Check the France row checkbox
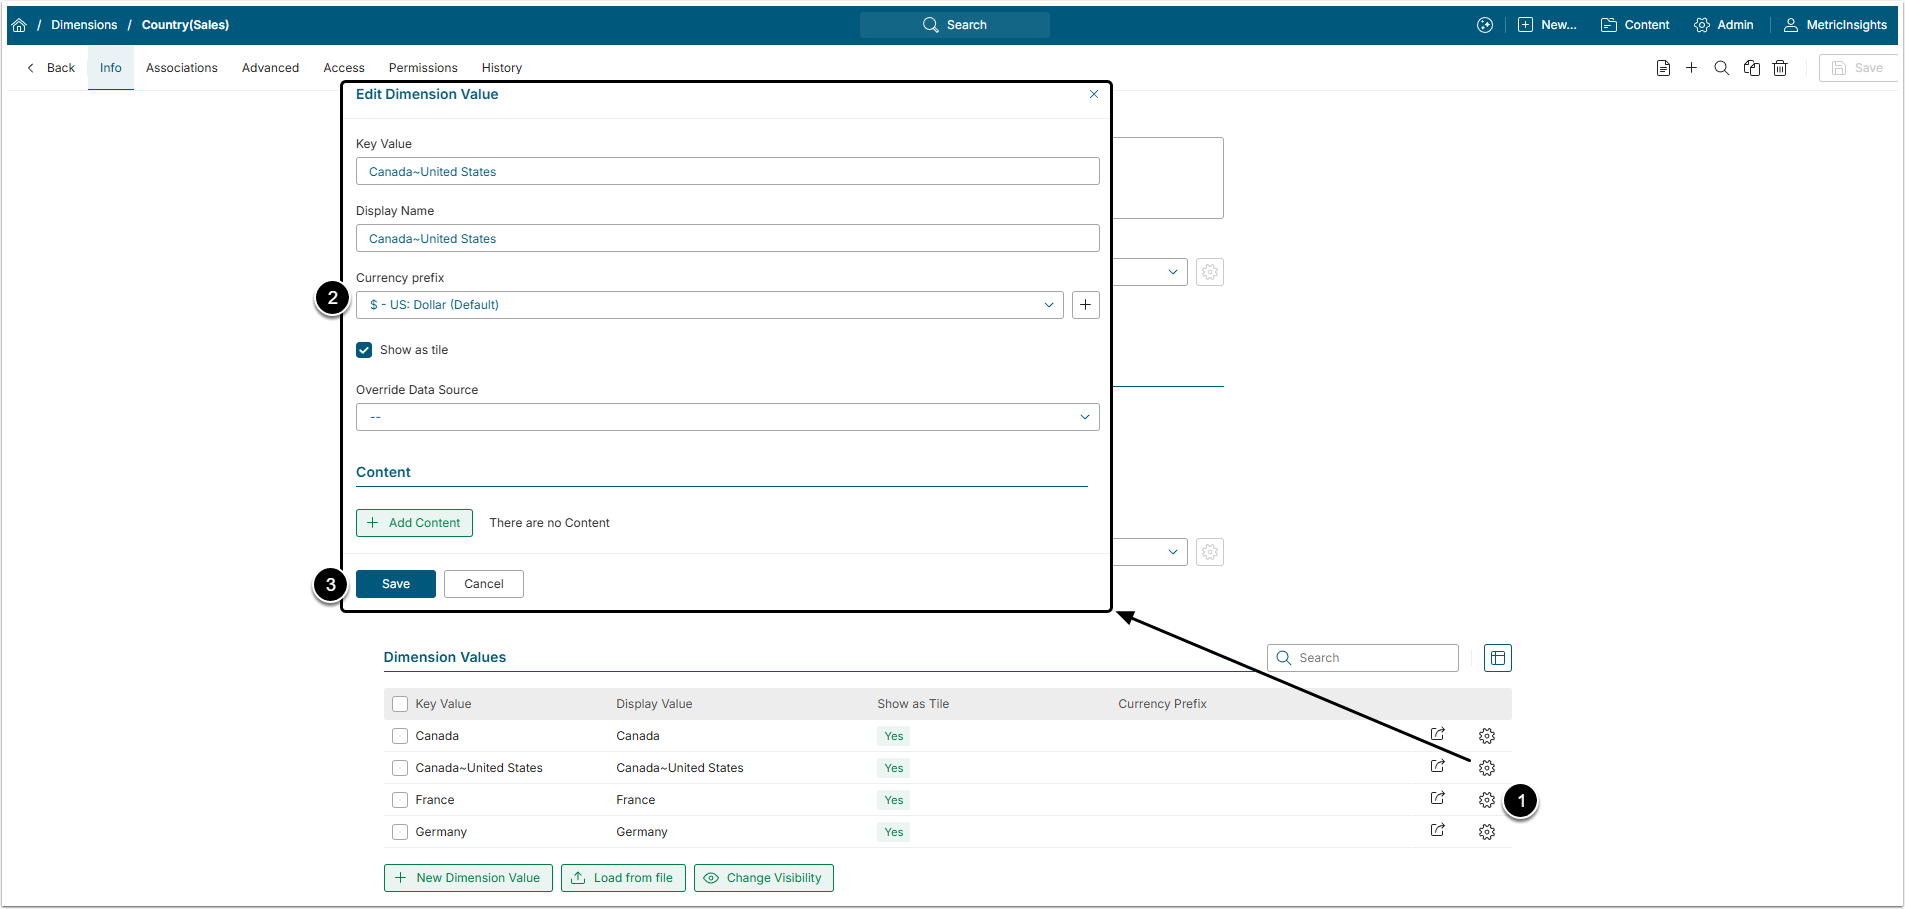Image resolution: width=1905 pixels, height=909 pixels. (x=400, y=800)
